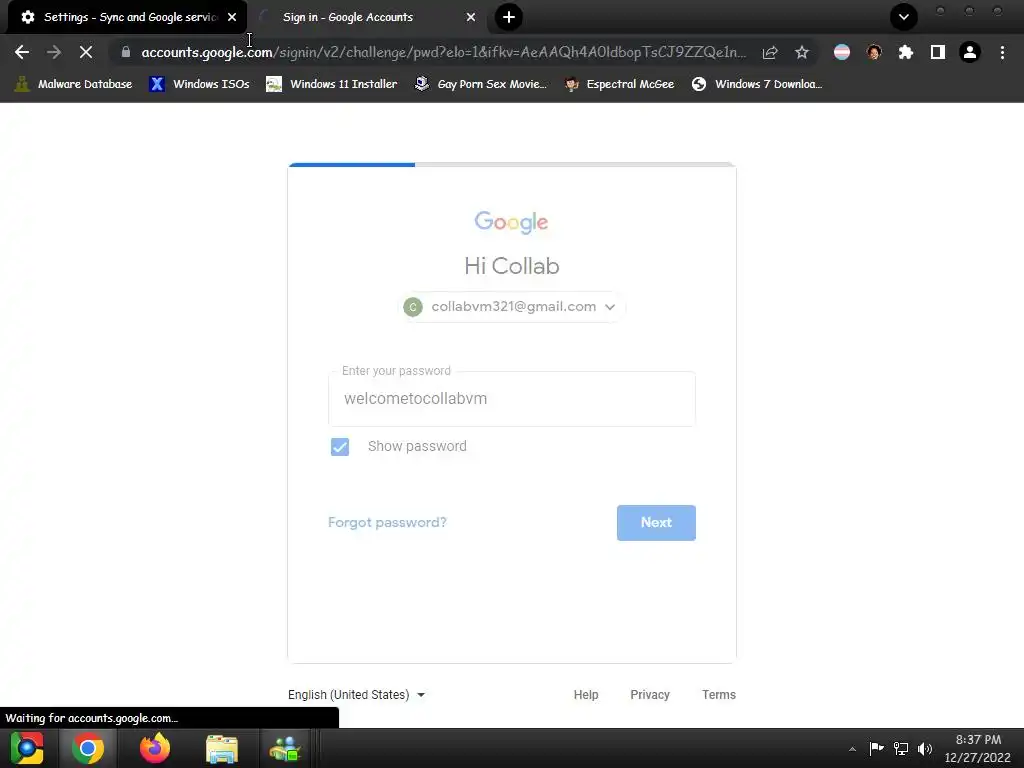
Task: Share this page icon in address bar
Action: tap(770, 52)
